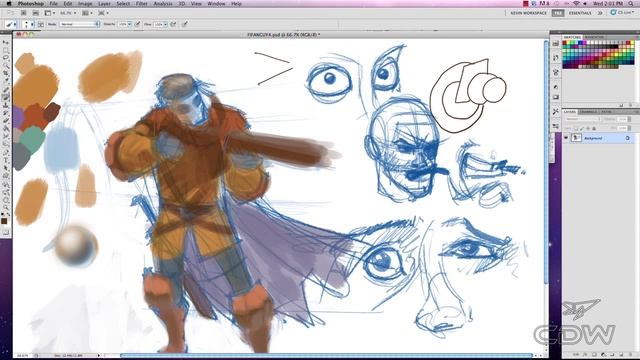Open the Window menu
640x360 pixels.
tap(216, 4)
